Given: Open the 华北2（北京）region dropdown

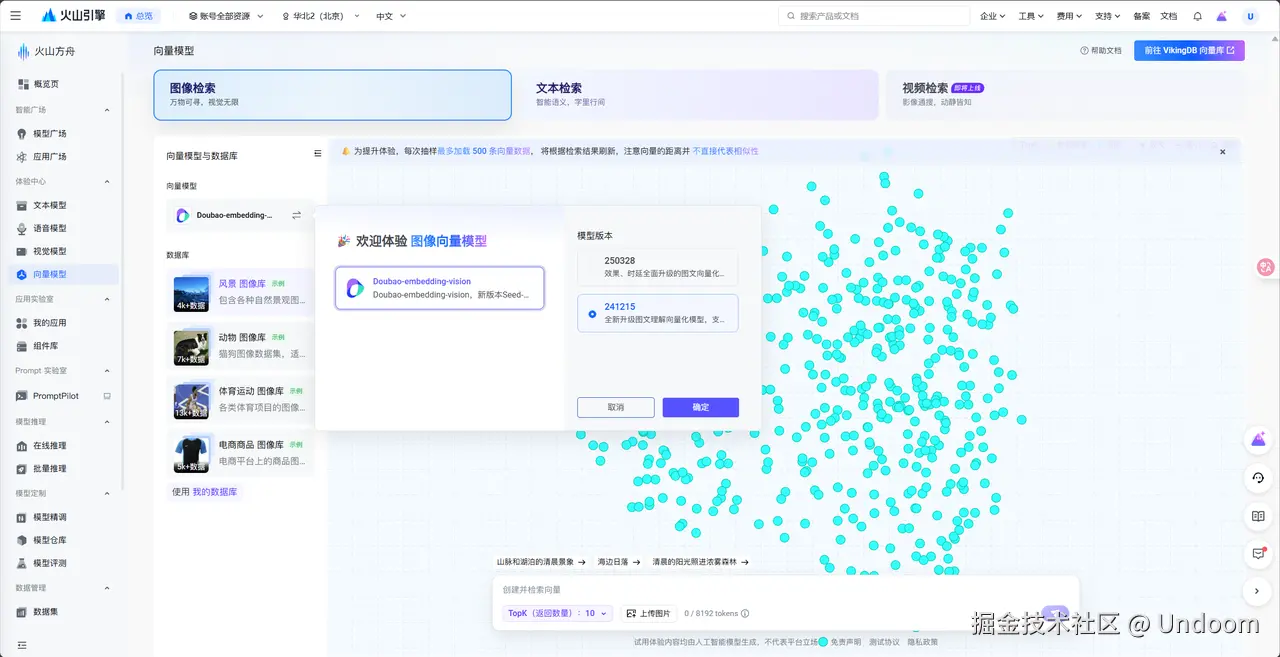Looking at the screenshot, I should (x=322, y=16).
